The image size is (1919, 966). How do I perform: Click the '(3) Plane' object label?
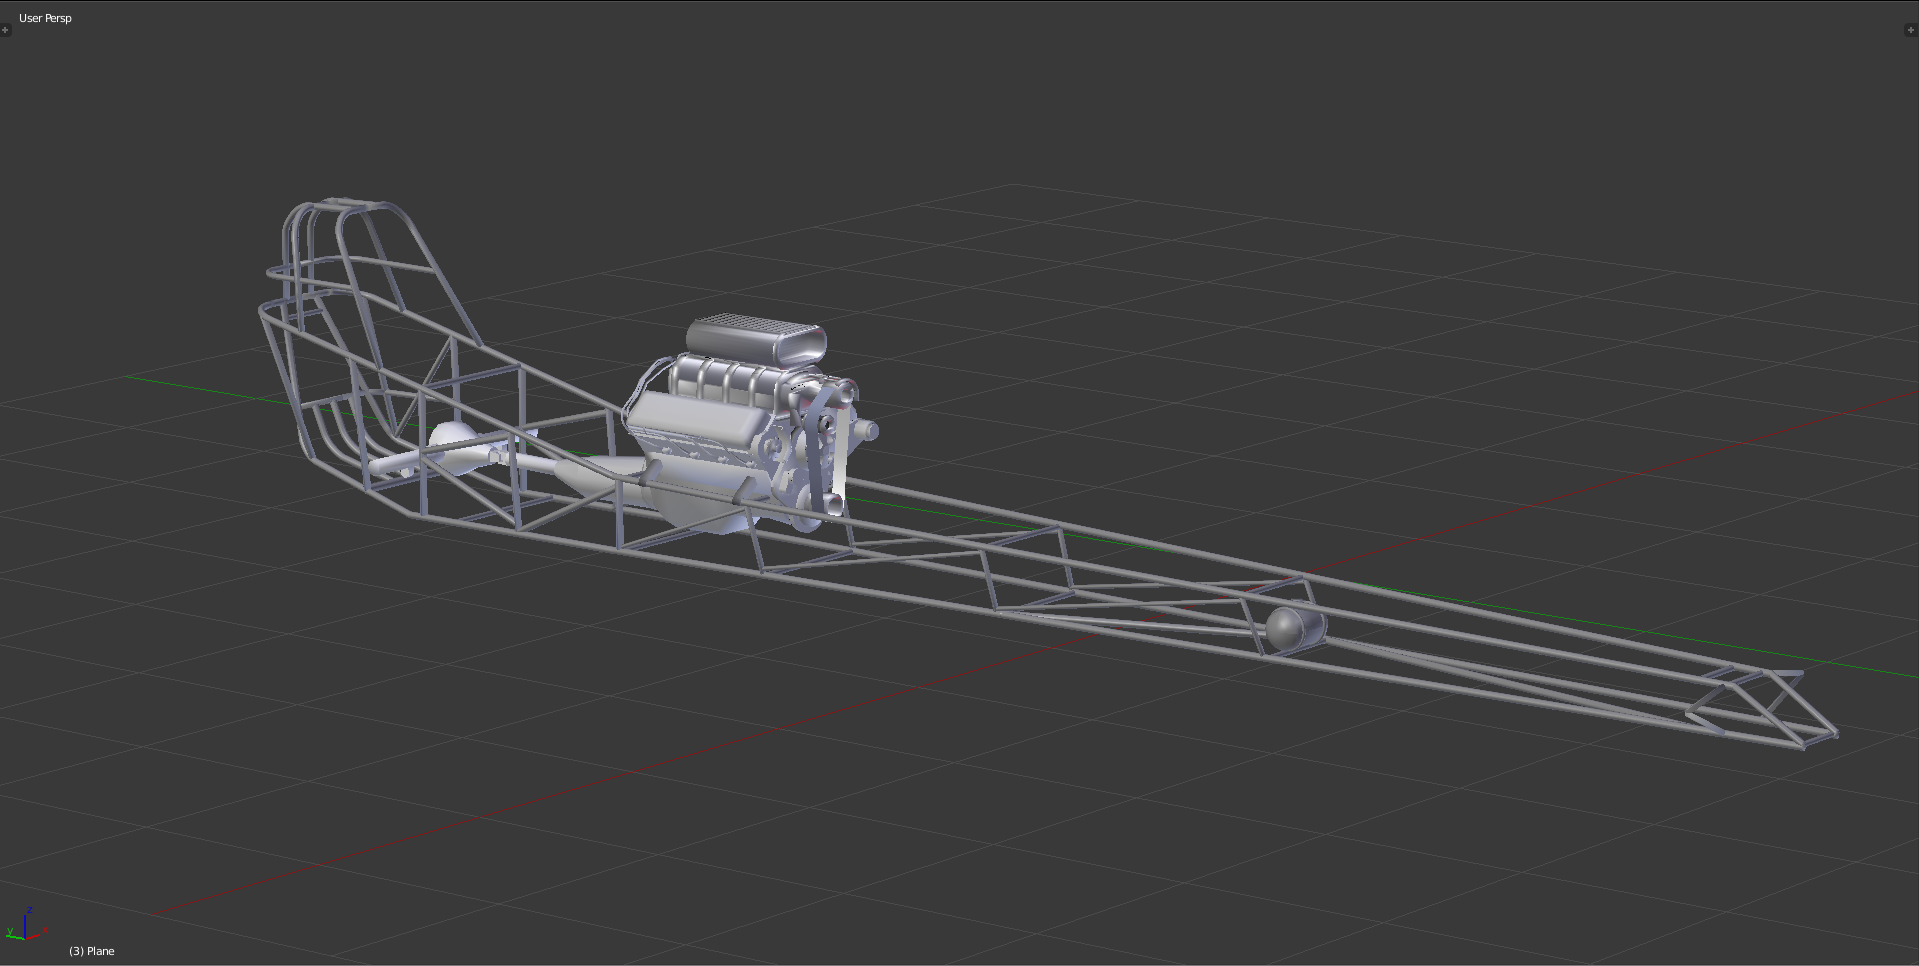(91, 951)
